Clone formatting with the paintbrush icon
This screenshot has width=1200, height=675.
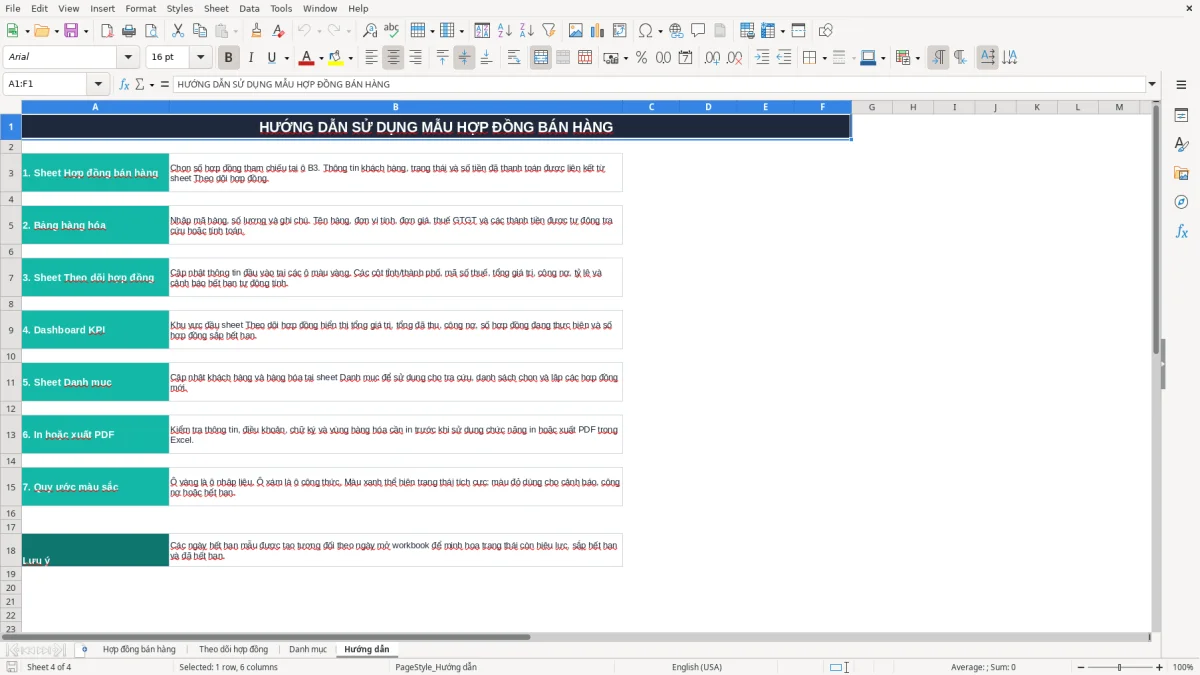(x=257, y=31)
